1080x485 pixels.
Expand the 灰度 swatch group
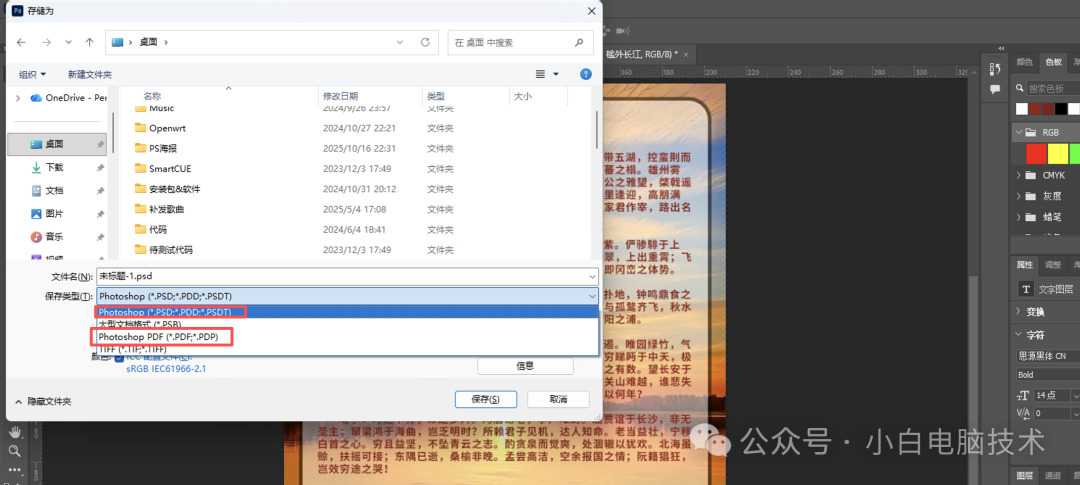pyautogui.click(x=1019, y=196)
